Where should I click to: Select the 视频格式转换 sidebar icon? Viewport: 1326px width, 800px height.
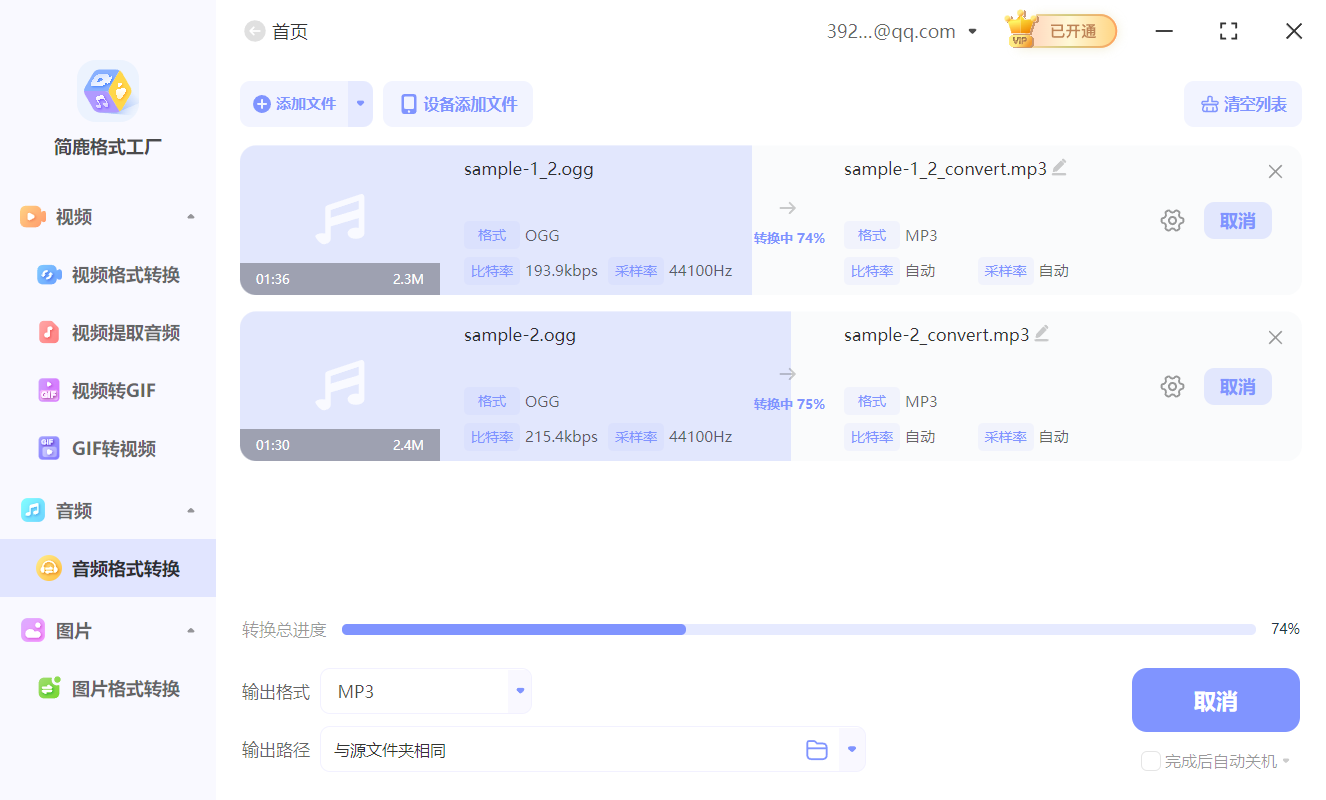click(x=47, y=274)
